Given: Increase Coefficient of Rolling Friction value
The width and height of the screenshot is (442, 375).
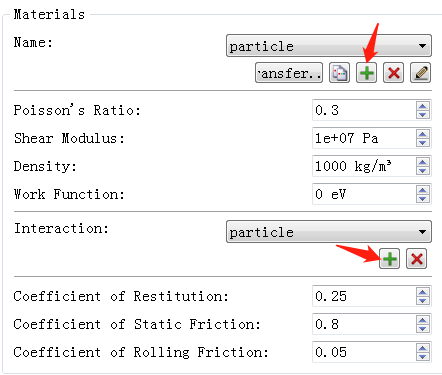Looking at the screenshot, I should pyautogui.click(x=422, y=348).
